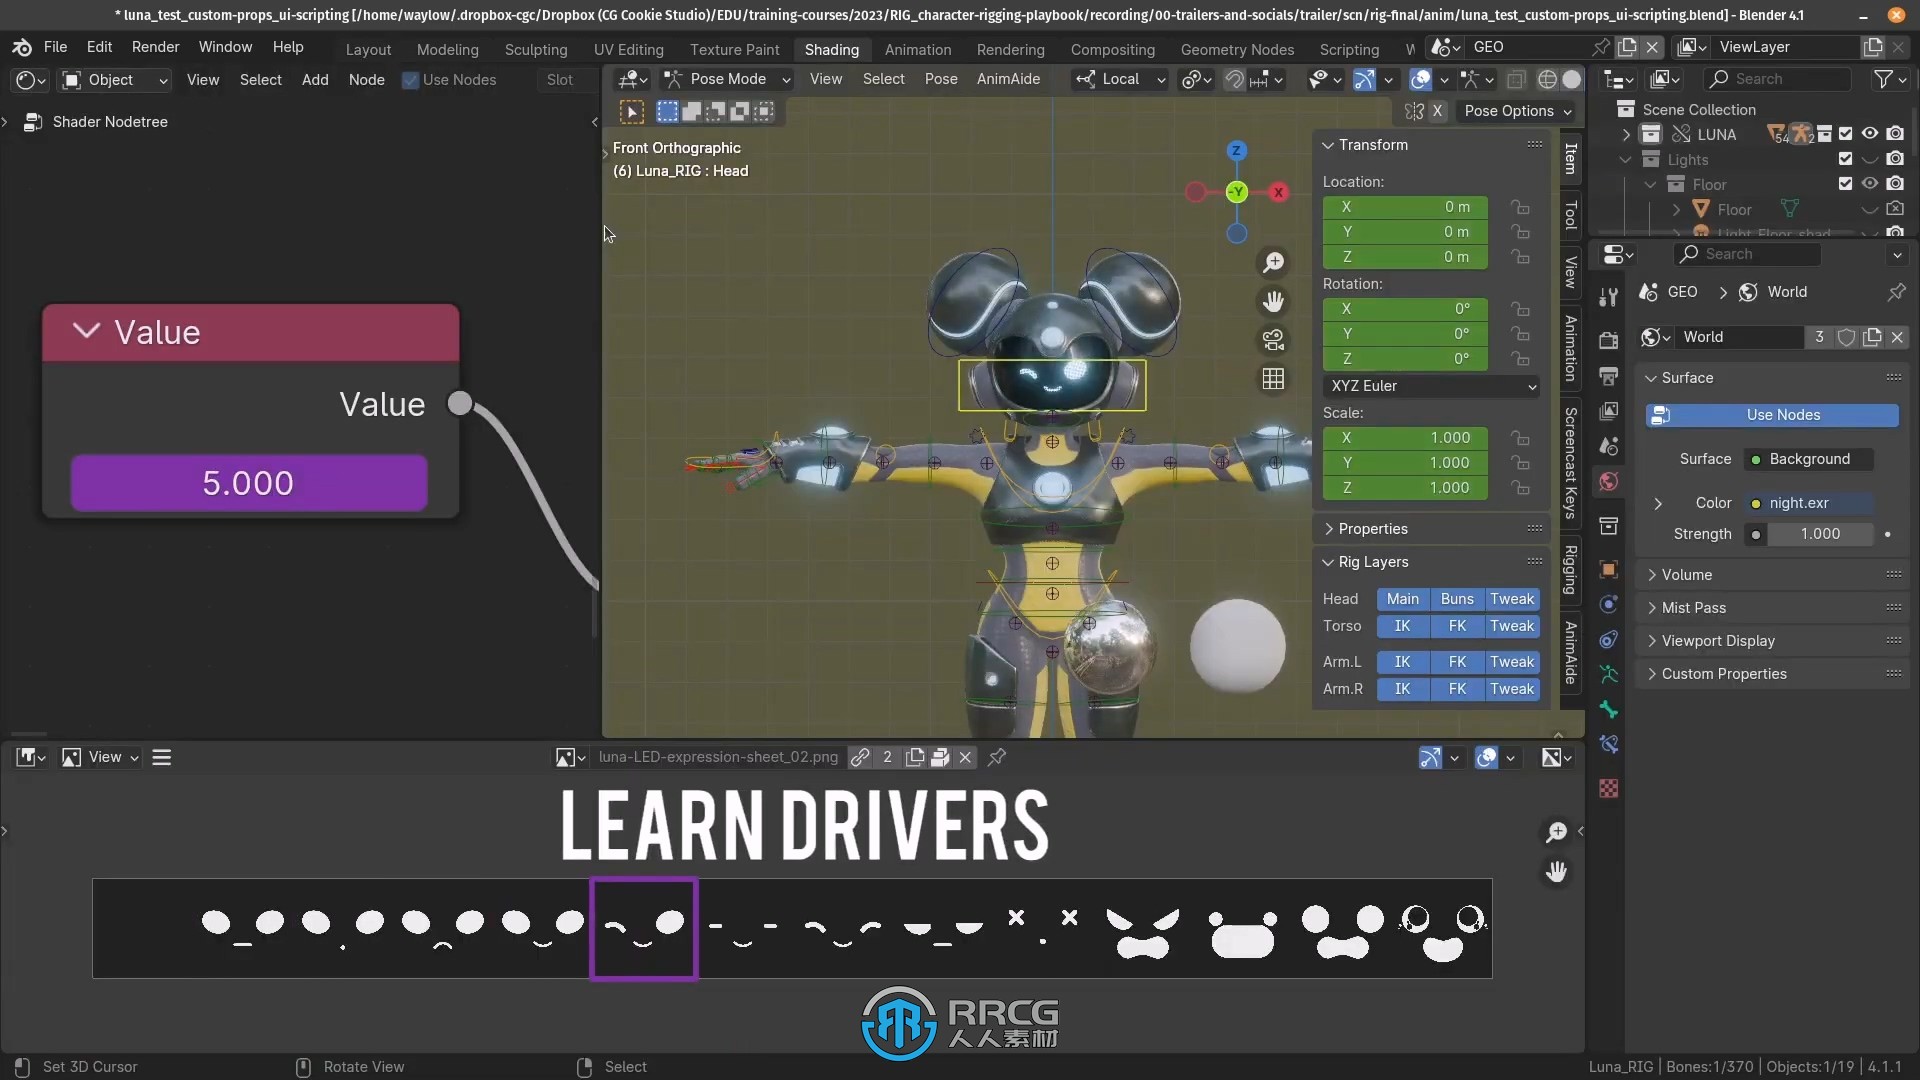Switch to the Geometry Nodes workspace tab
1920x1080 pixels.
[1237, 49]
